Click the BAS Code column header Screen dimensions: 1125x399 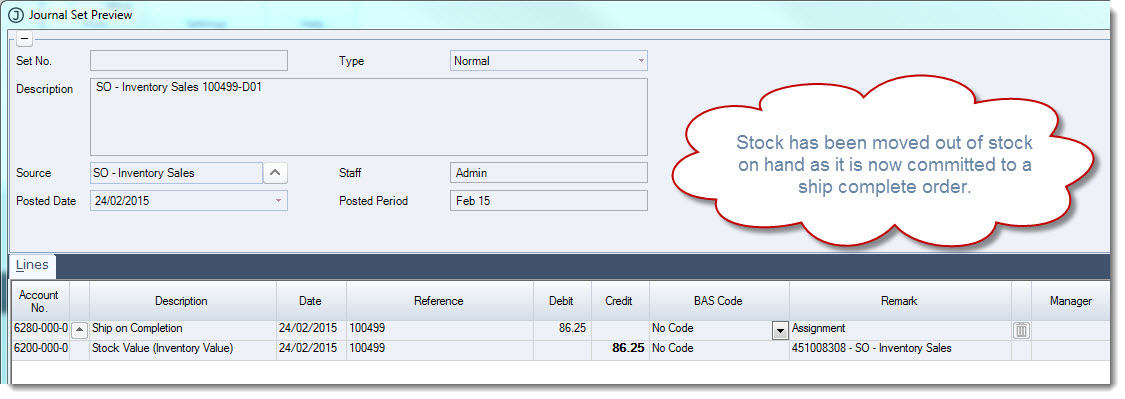pyautogui.click(x=719, y=301)
